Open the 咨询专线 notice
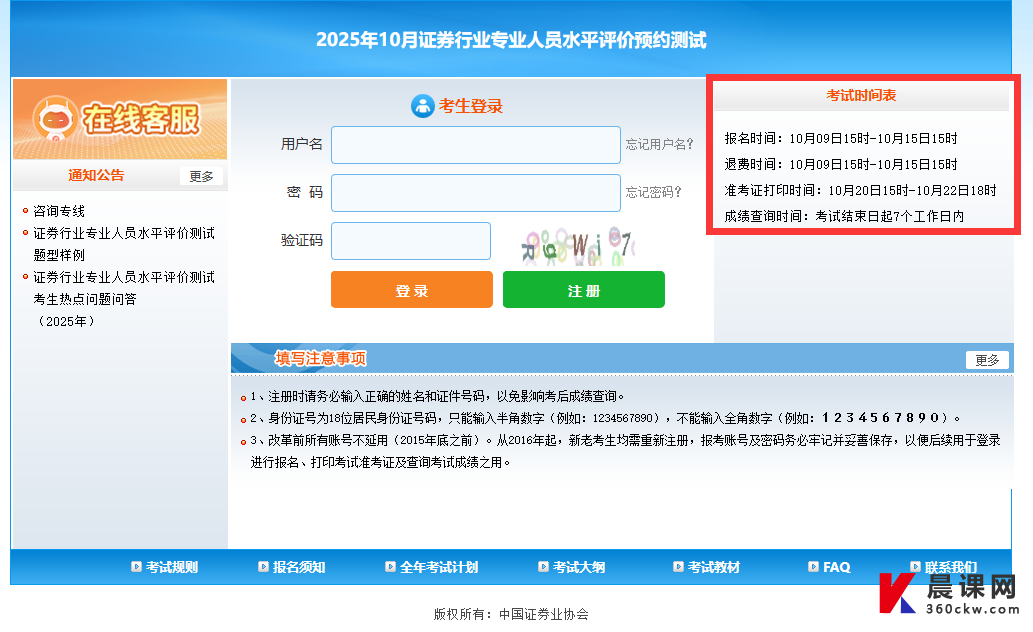 click(59, 211)
